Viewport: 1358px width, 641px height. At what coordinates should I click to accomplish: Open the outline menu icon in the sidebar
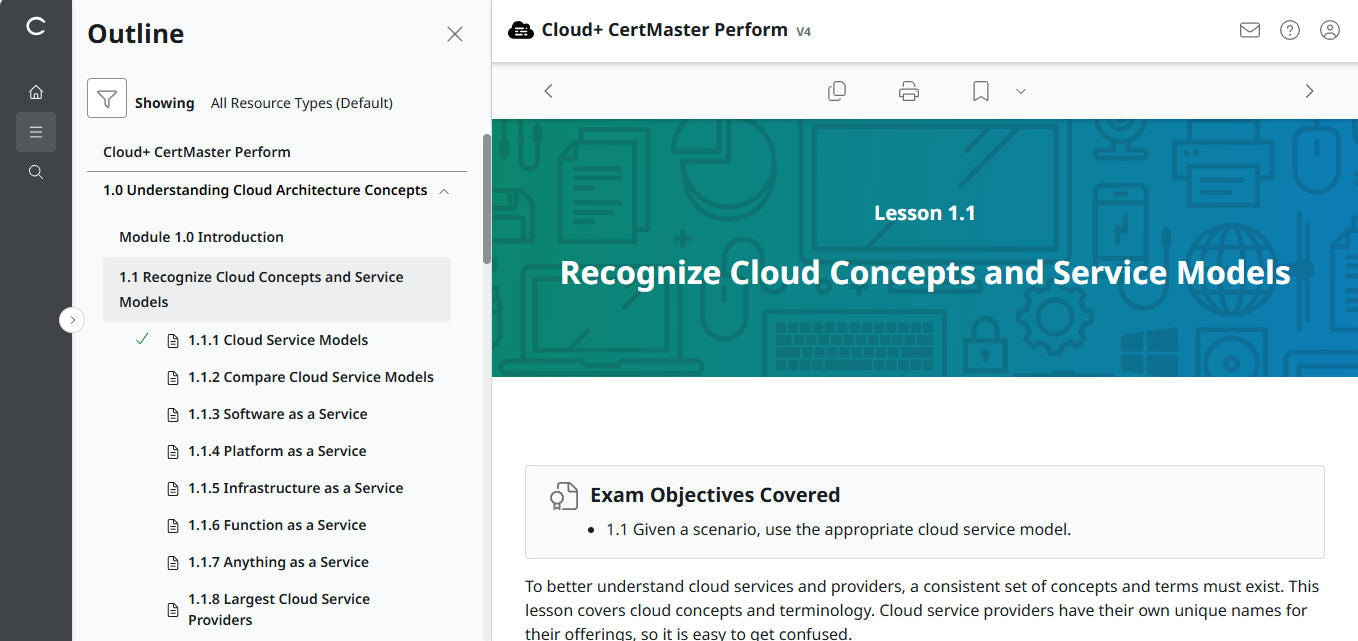(36, 131)
